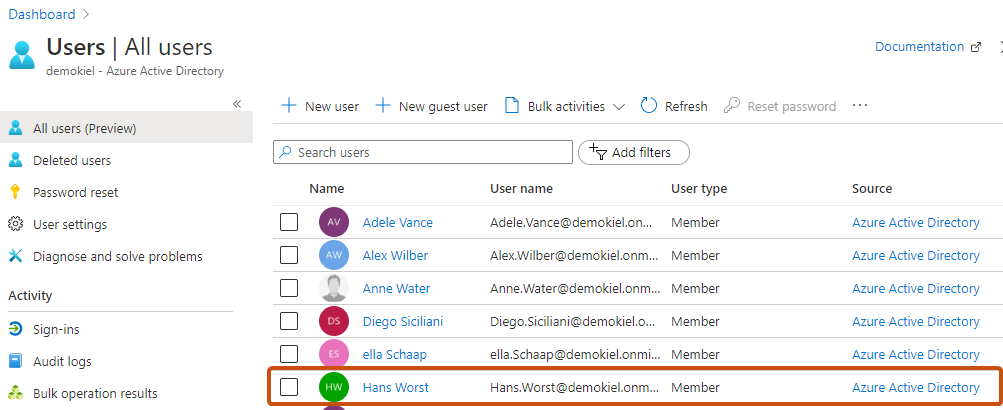Open Hans Worst user profile link

[x=396, y=388]
